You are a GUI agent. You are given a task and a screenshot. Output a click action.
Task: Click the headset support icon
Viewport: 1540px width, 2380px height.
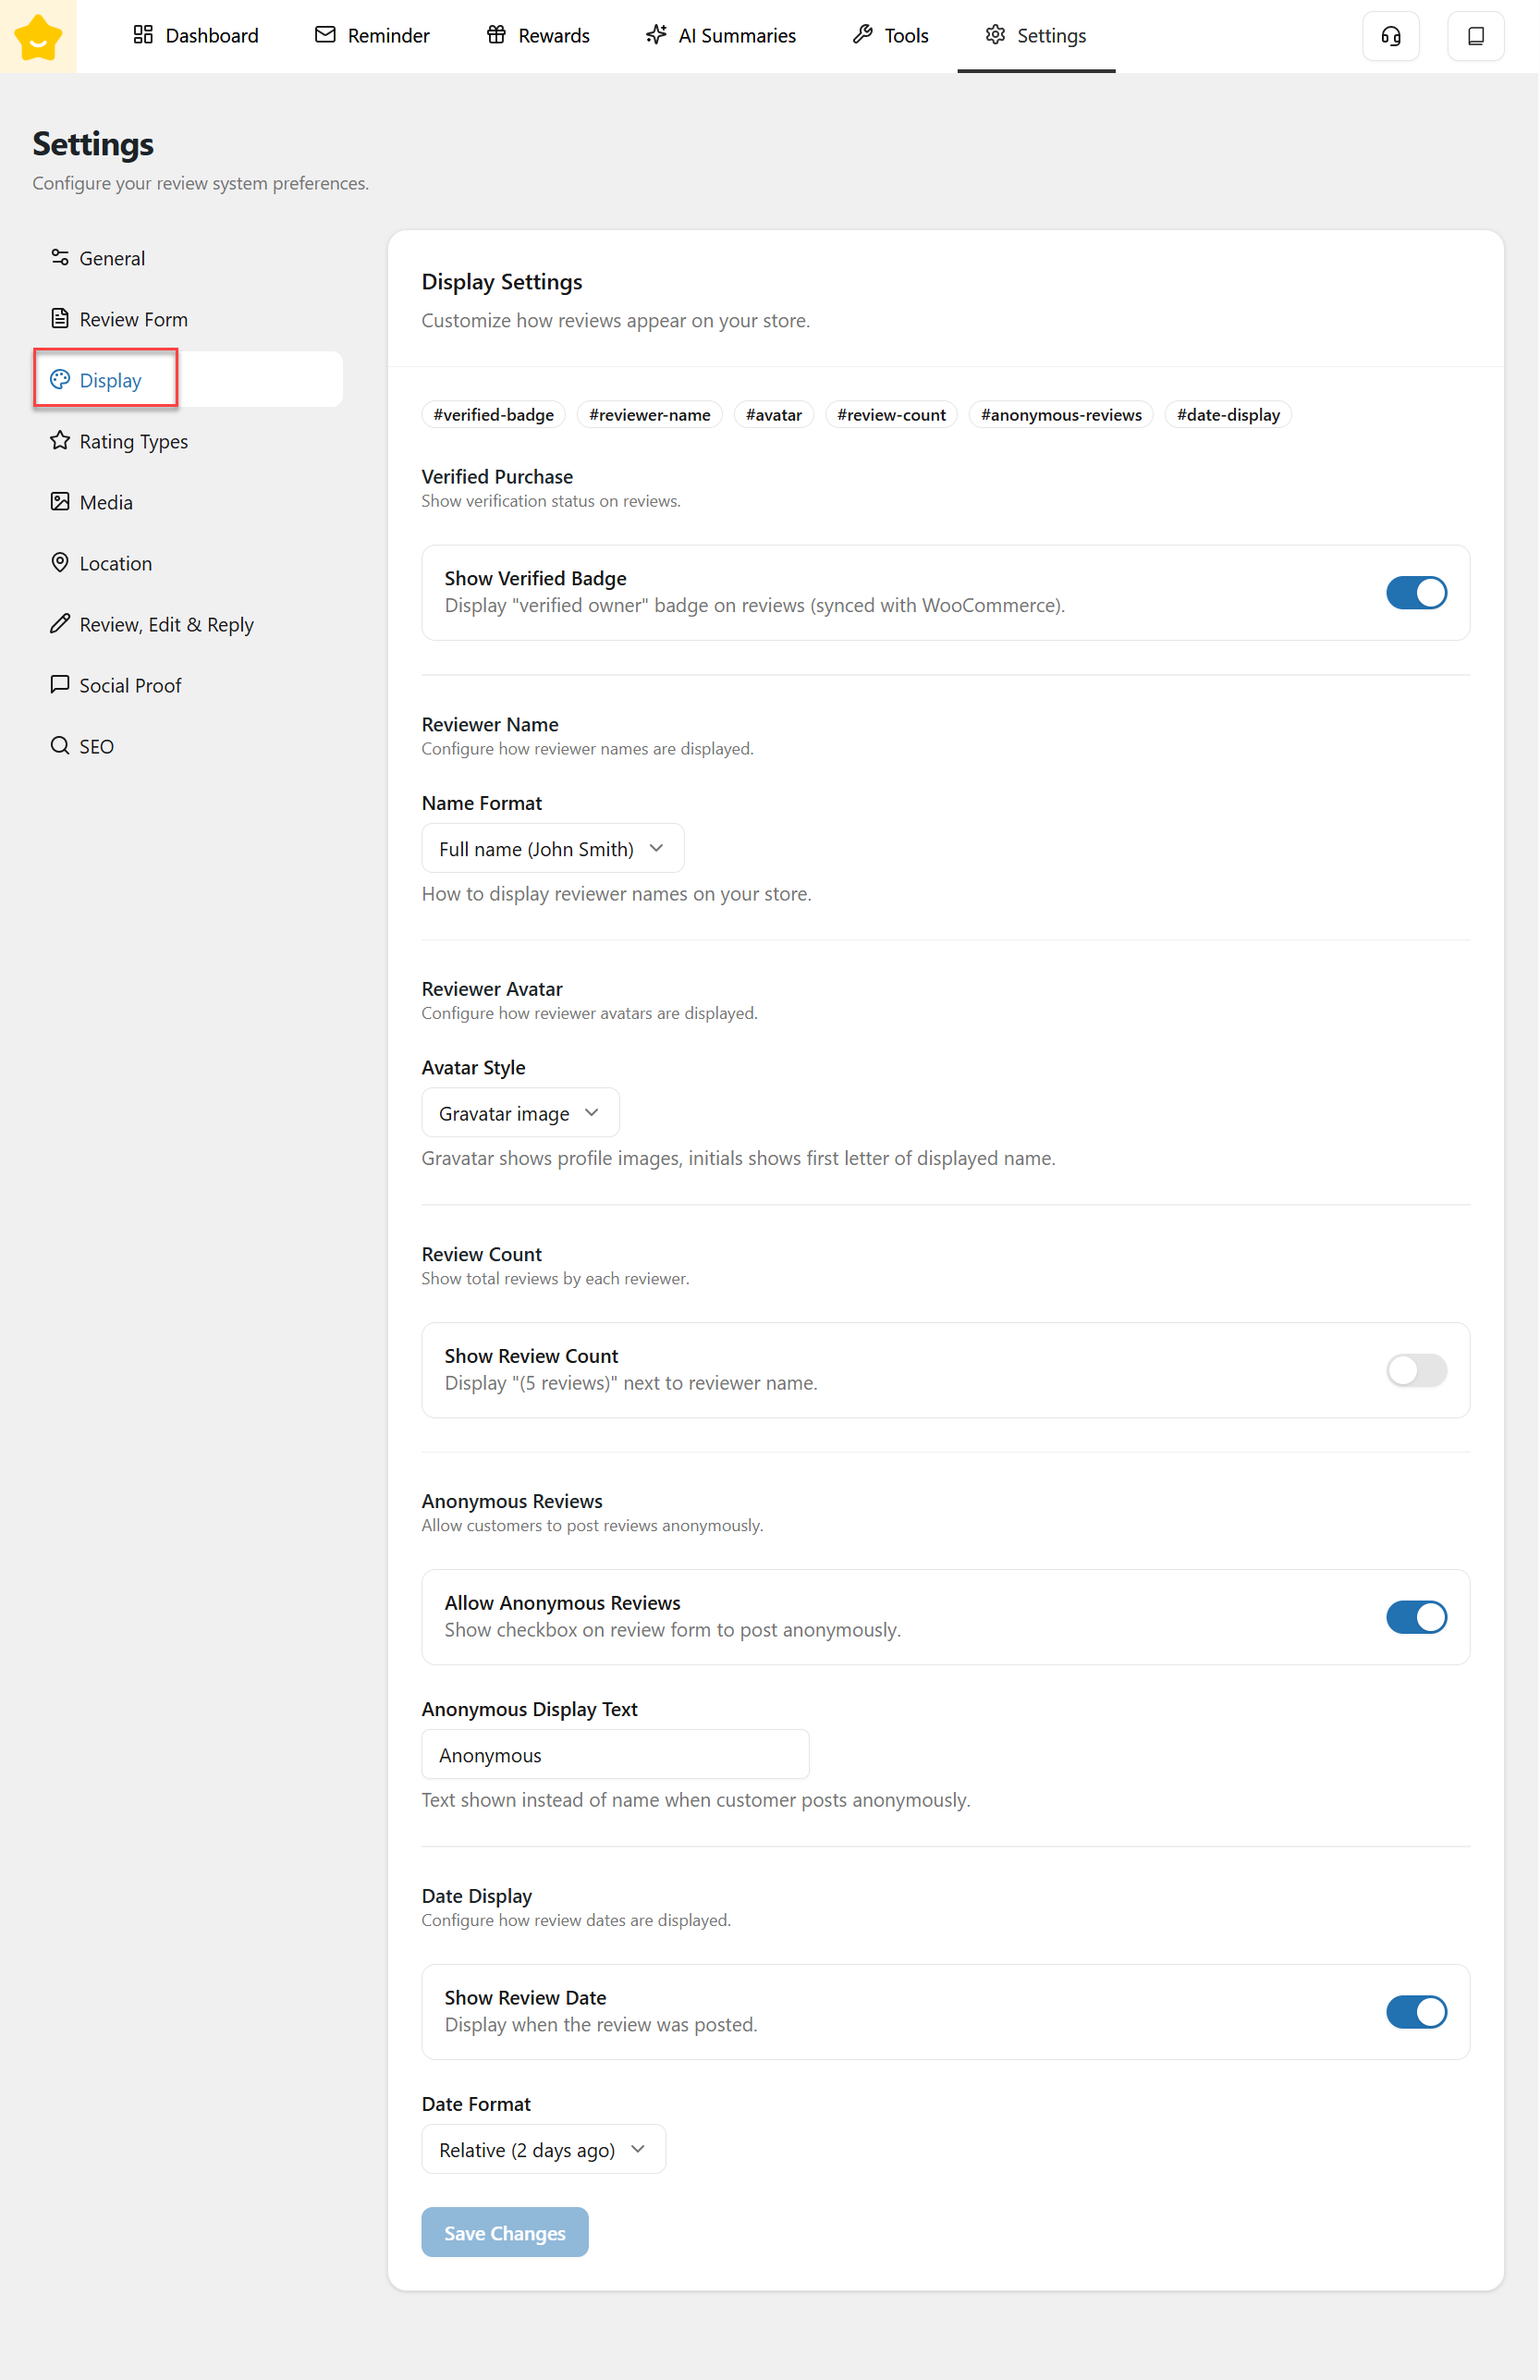[1390, 37]
